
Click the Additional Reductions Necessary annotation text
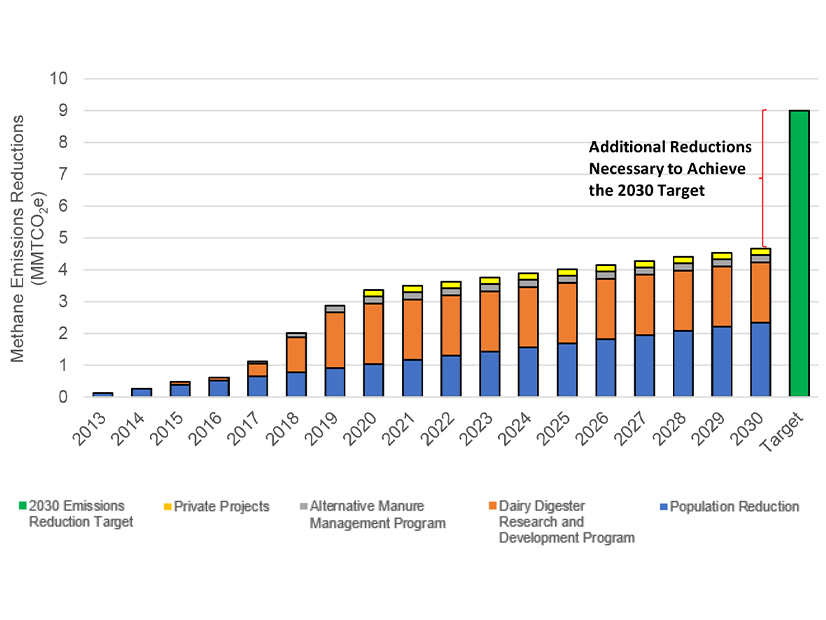click(668, 168)
